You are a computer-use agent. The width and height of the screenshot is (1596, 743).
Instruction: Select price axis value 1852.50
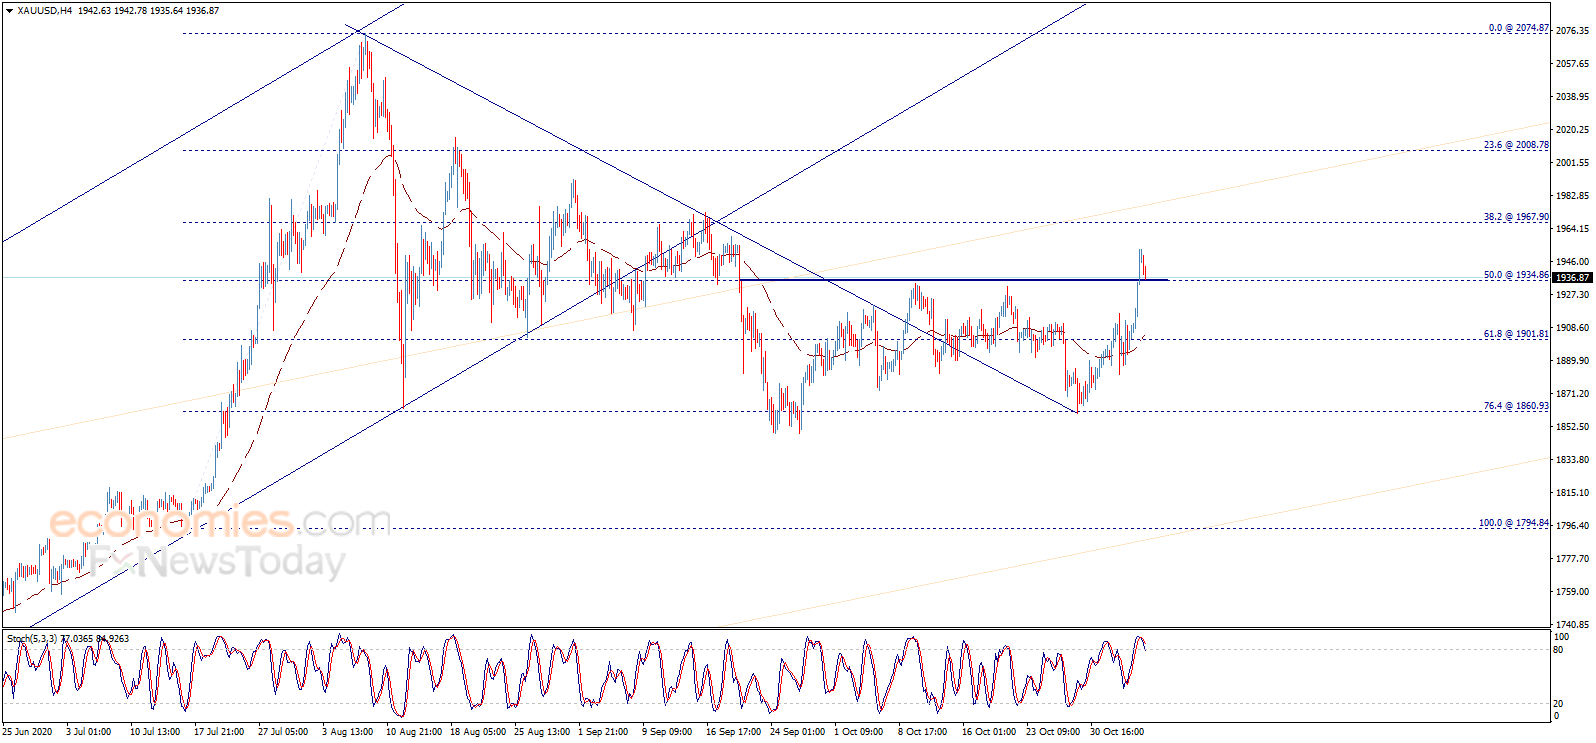[x=1572, y=427]
